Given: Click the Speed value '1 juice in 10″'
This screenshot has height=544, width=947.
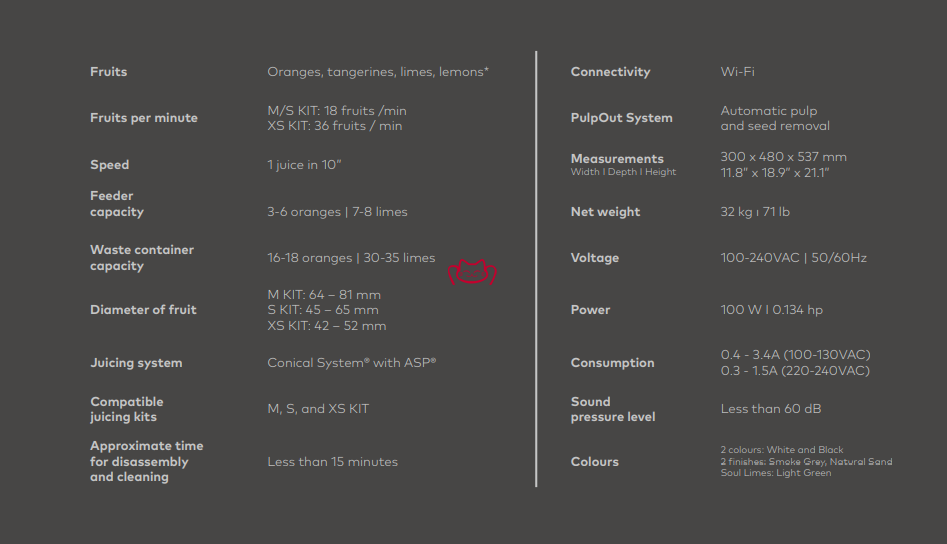Looking at the screenshot, I should click(304, 165).
